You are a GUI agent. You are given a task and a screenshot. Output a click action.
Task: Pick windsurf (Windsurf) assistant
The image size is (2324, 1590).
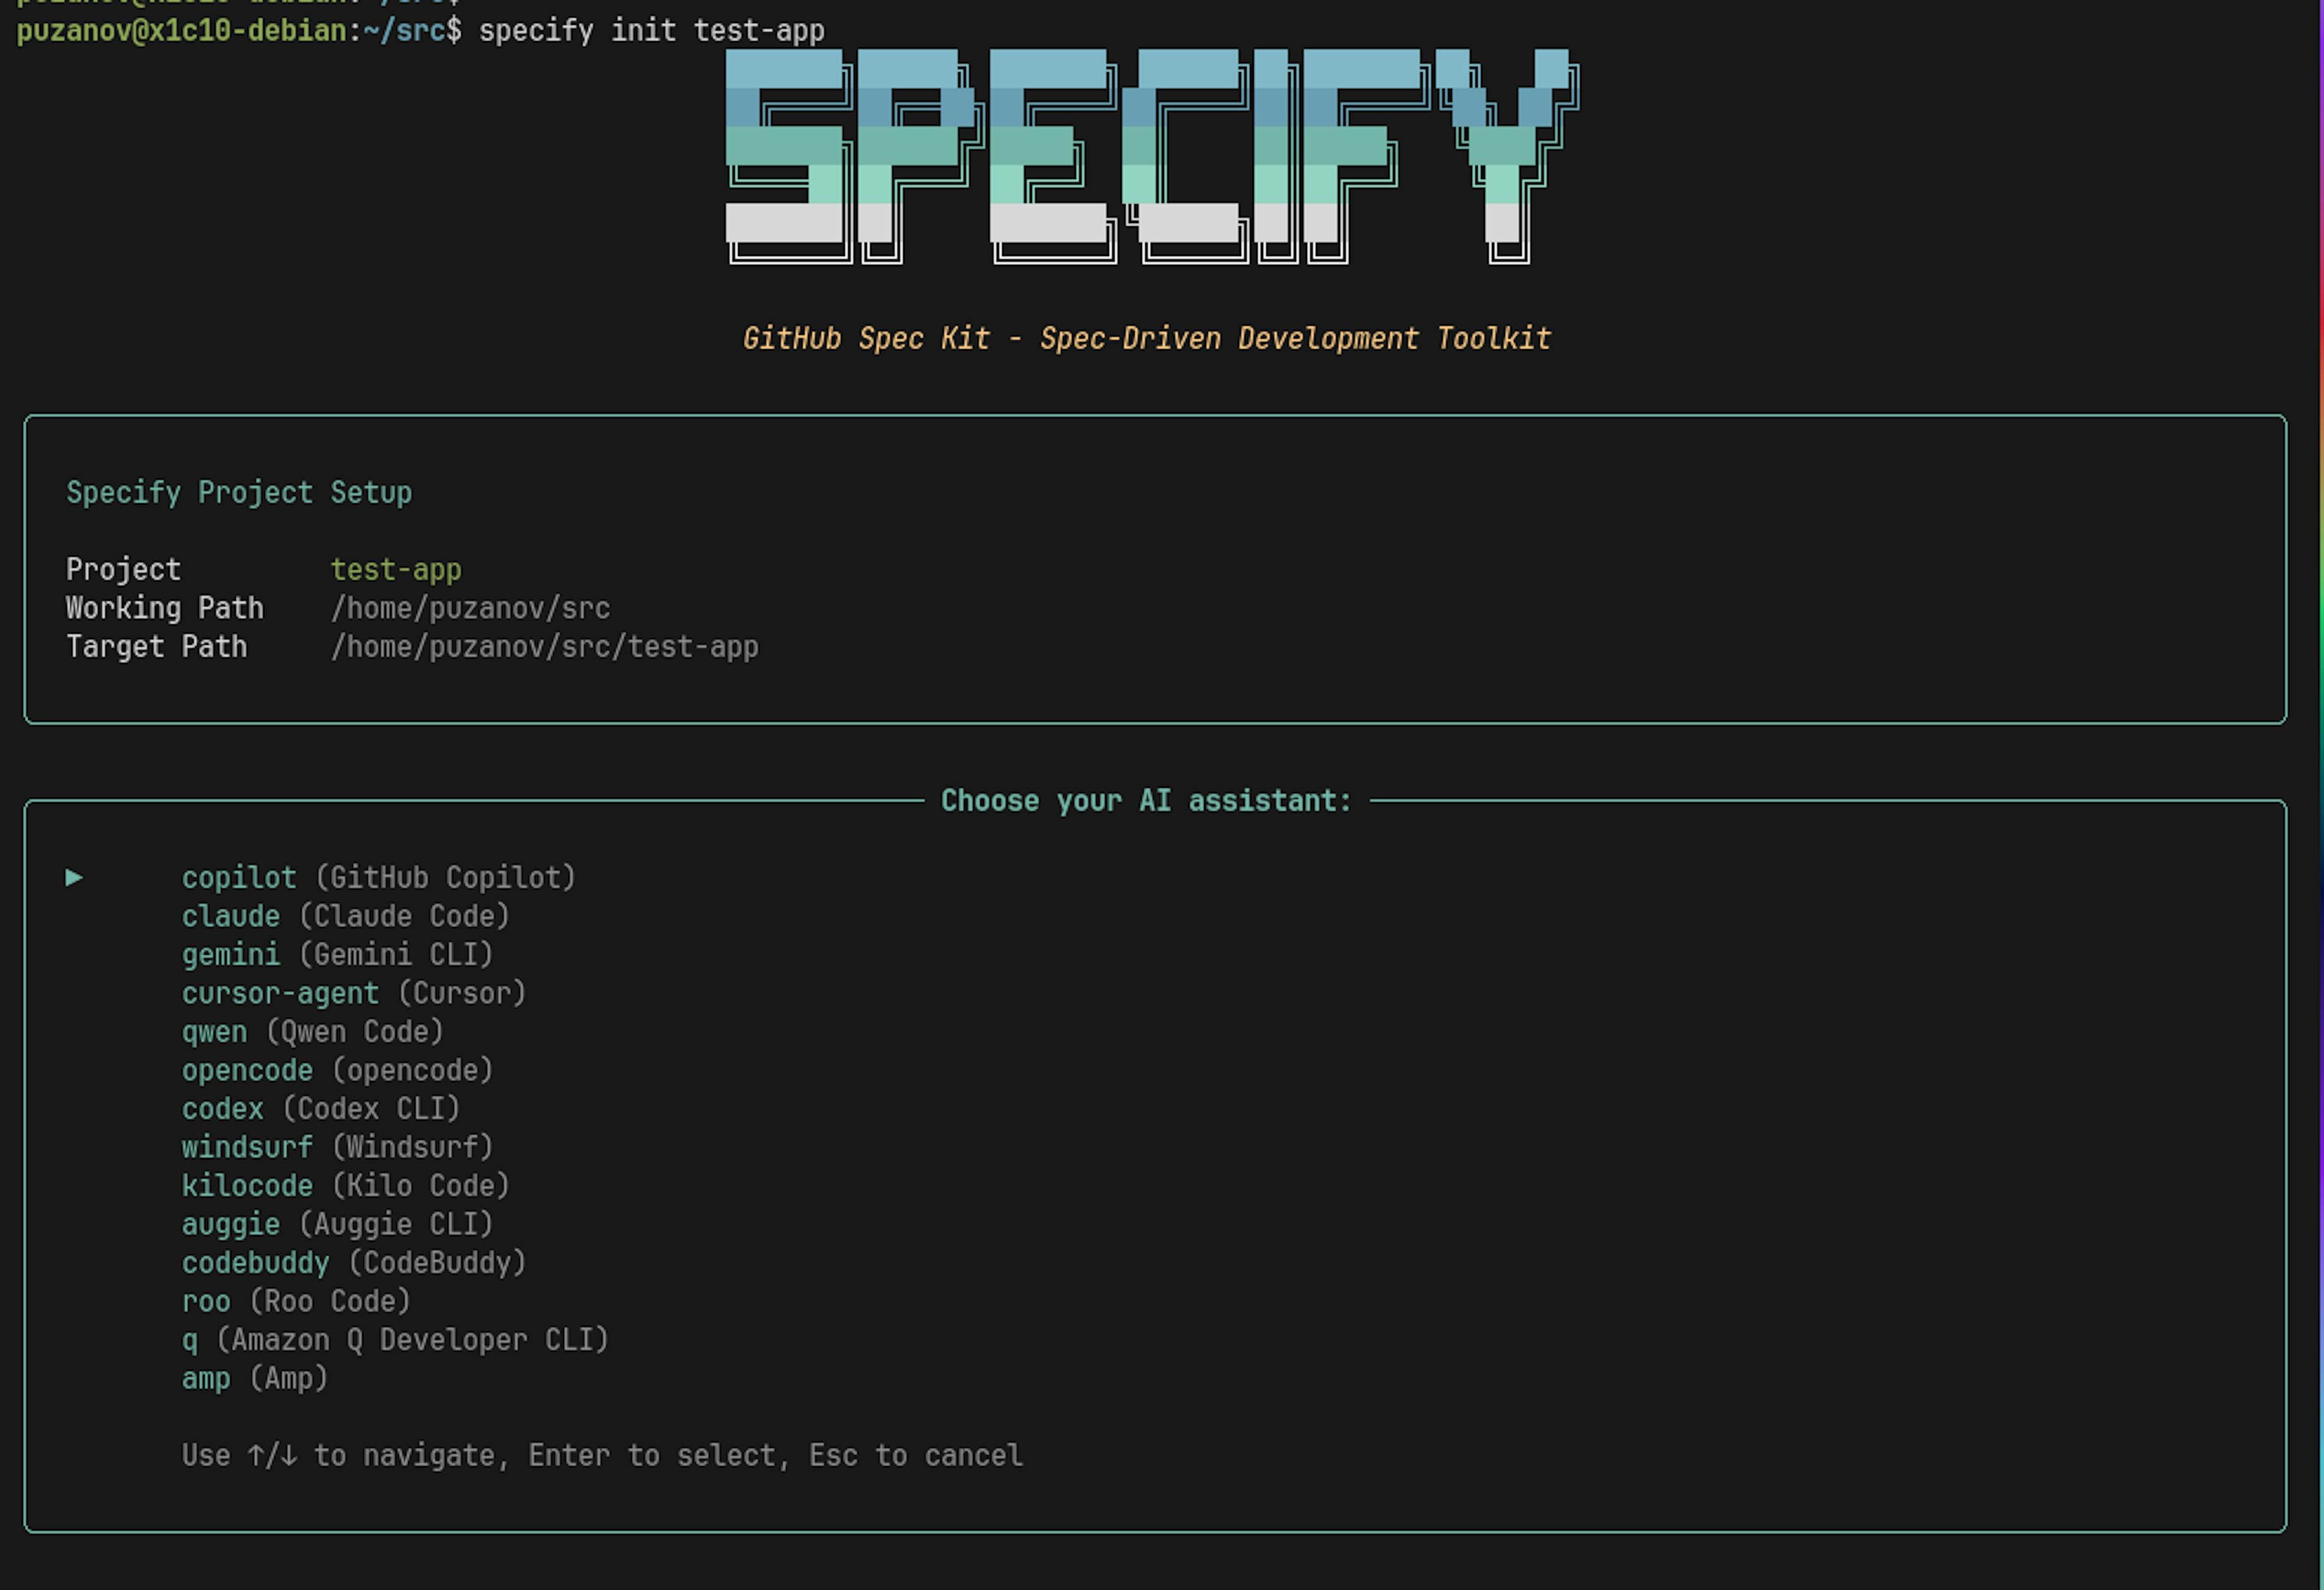(337, 1147)
